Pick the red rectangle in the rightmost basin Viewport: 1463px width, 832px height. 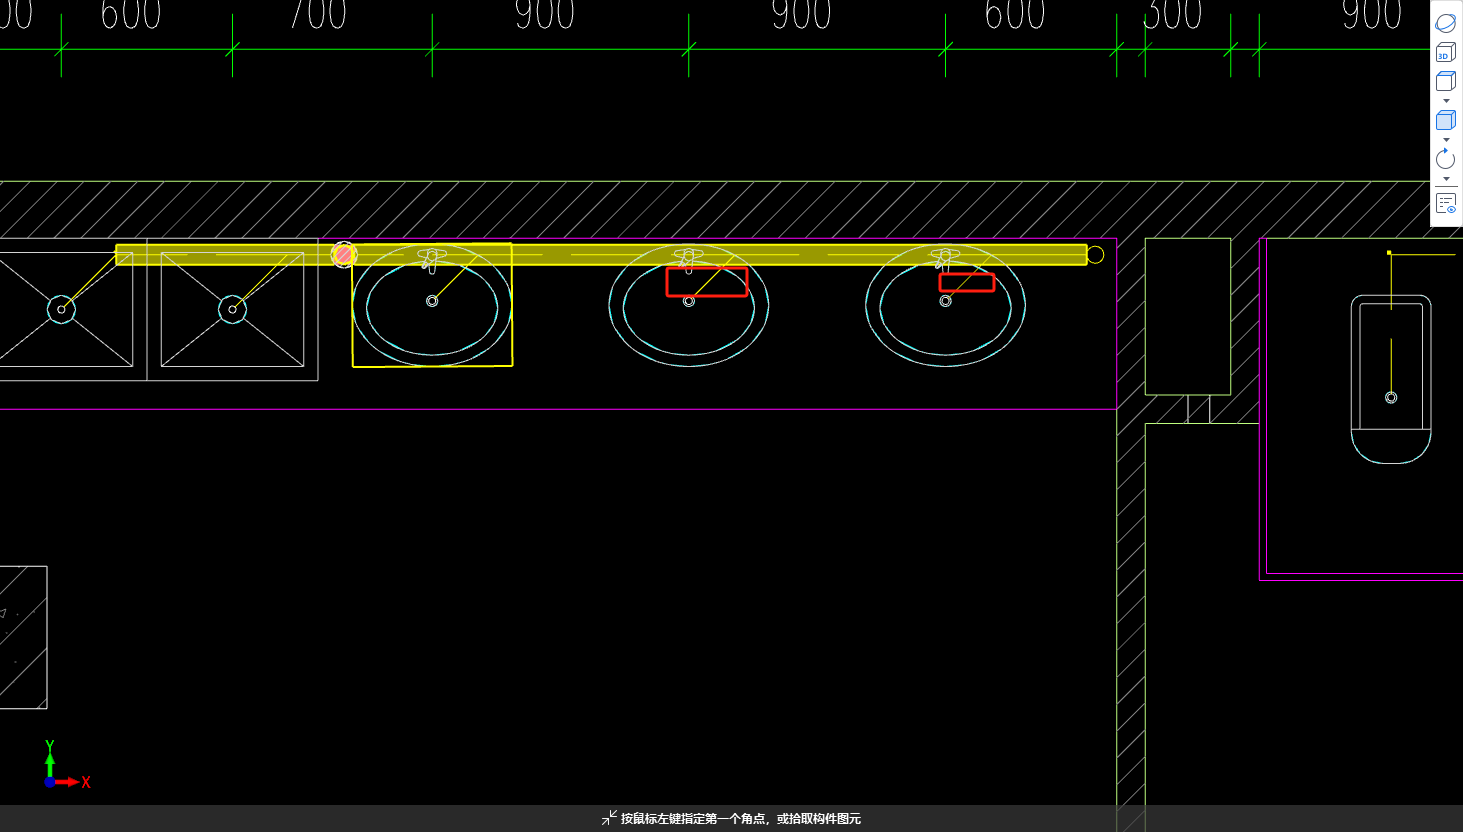point(967,283)
